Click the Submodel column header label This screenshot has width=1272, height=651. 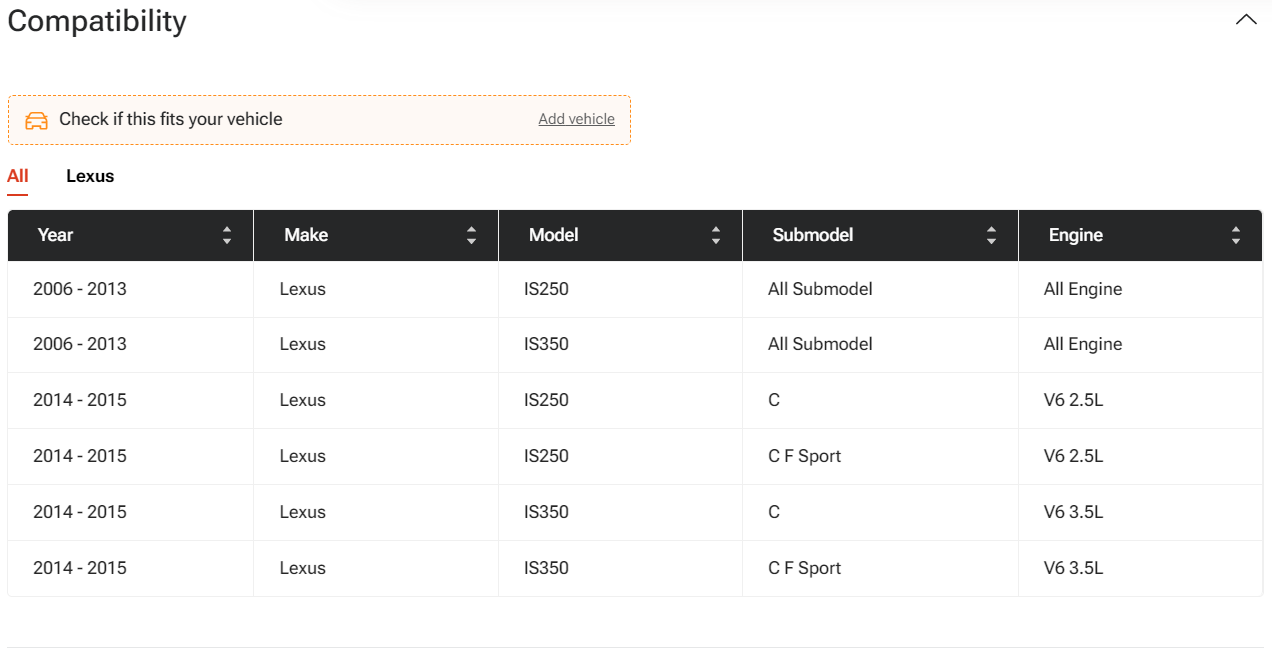pyautogui.click(x=813, y=235)
